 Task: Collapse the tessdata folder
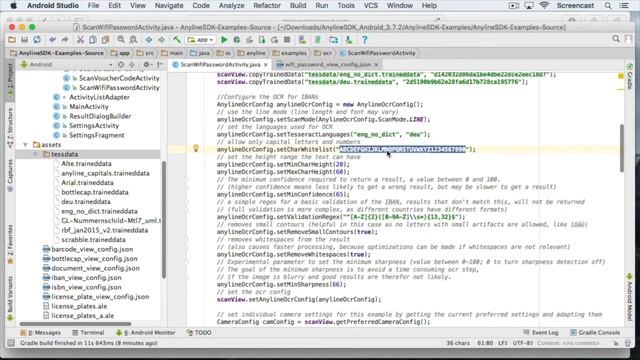35,154
